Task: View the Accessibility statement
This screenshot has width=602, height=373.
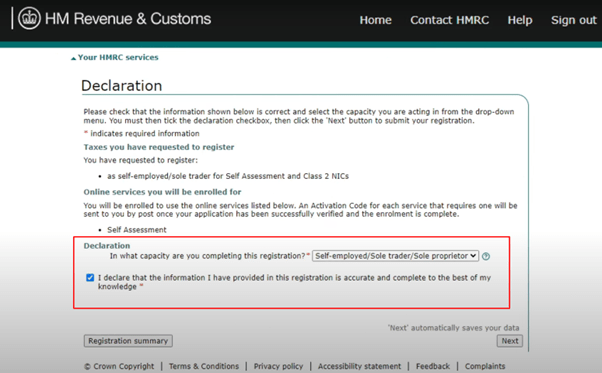Action: pyautogui.click(x=359, y=366)
